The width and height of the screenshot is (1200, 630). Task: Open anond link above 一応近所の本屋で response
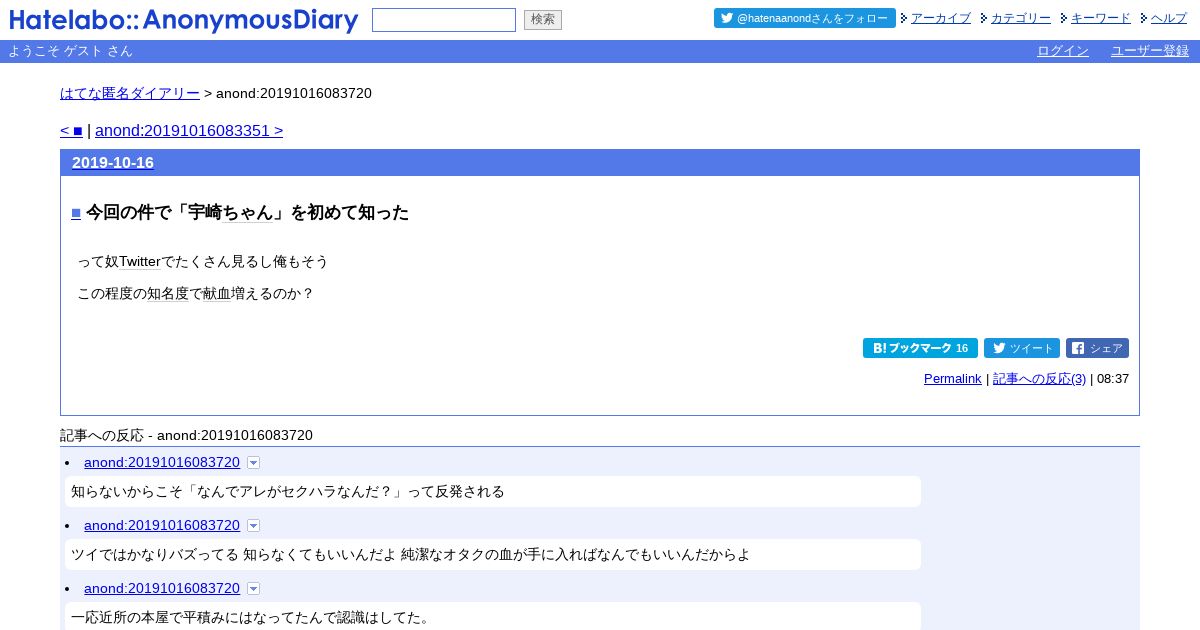(x=162, y=588)
